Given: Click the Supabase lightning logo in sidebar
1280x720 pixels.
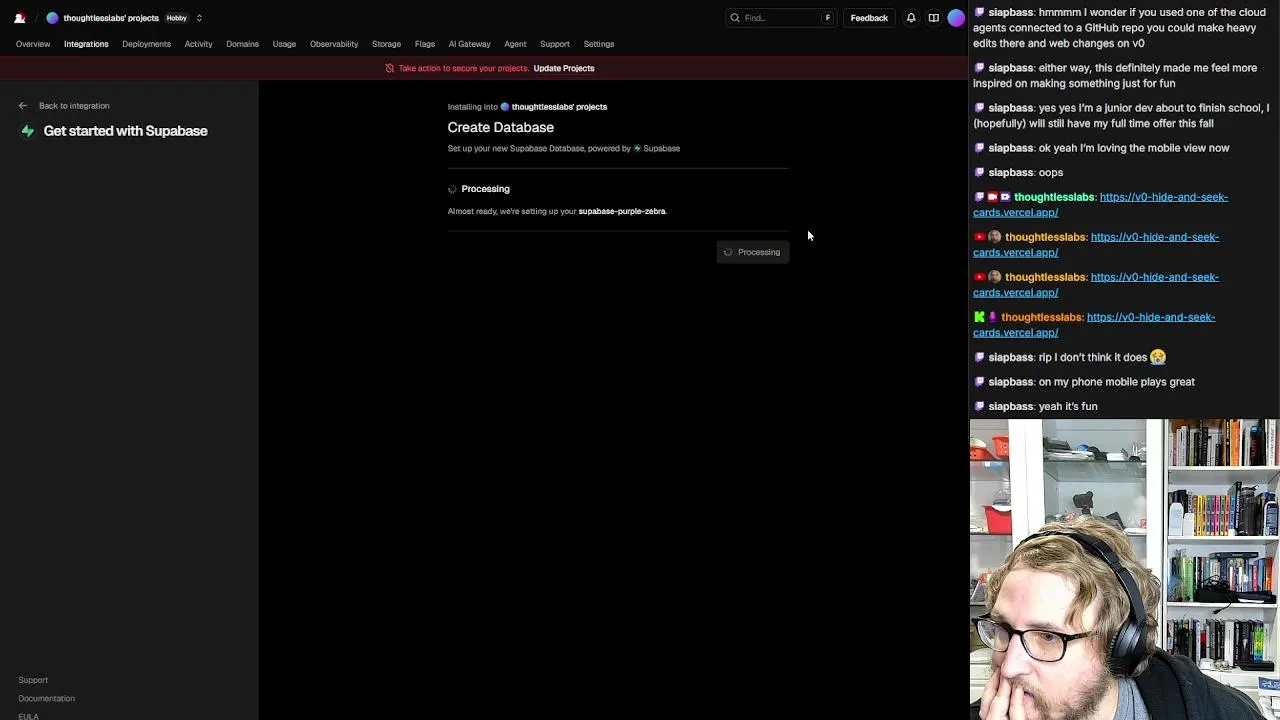Looking at the screenshot, I should (27, 131).
